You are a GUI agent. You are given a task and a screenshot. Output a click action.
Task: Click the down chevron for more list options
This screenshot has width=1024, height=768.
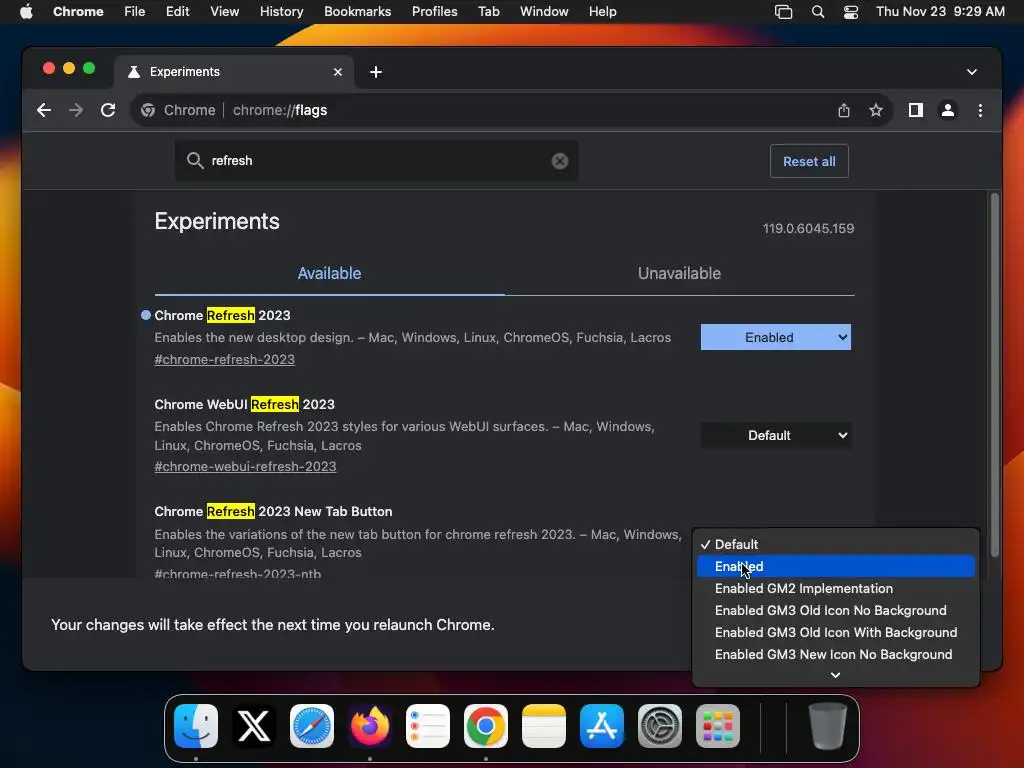(x=835, y=675)
